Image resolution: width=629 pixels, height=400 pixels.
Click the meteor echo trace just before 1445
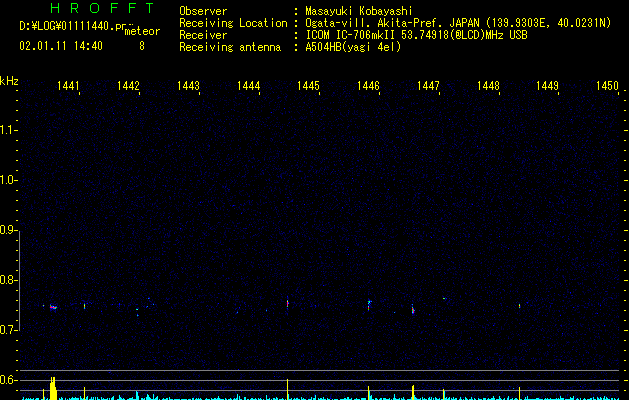(288, 303)
